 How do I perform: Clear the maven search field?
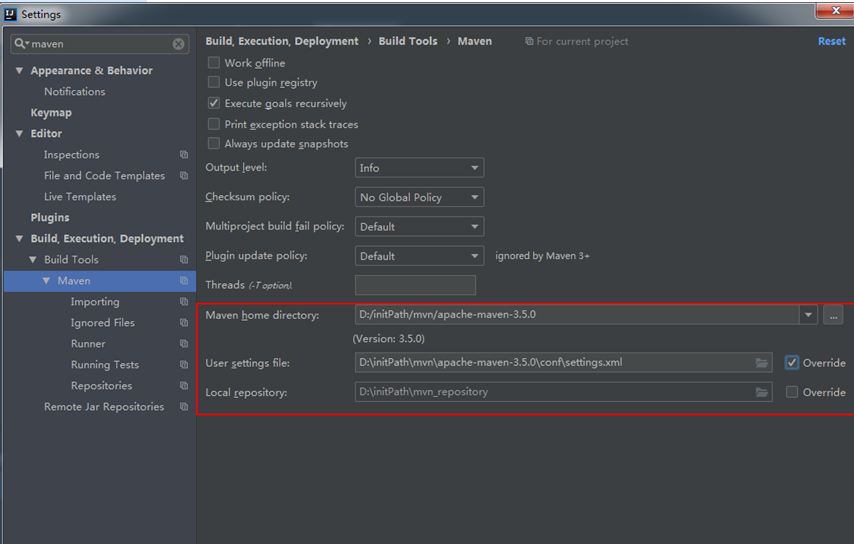(x=178, y=44)
